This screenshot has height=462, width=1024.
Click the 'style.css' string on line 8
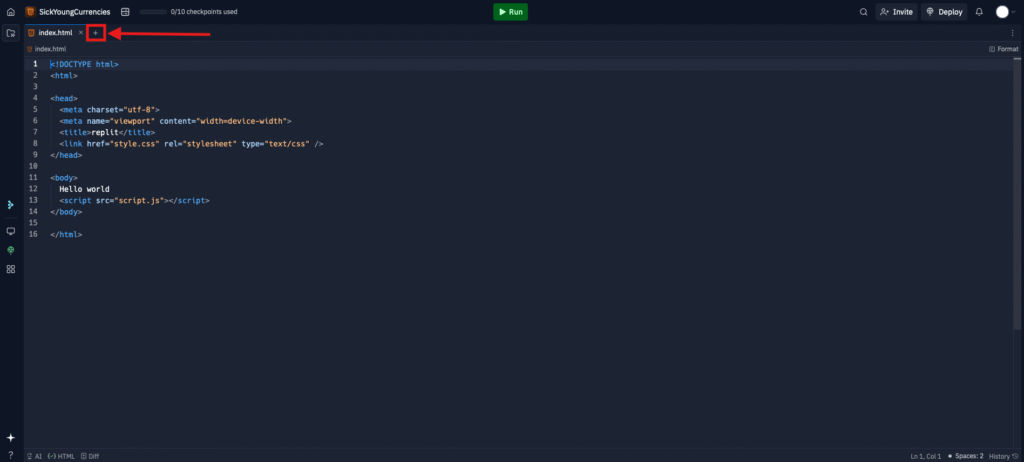[x=135, y=143]
